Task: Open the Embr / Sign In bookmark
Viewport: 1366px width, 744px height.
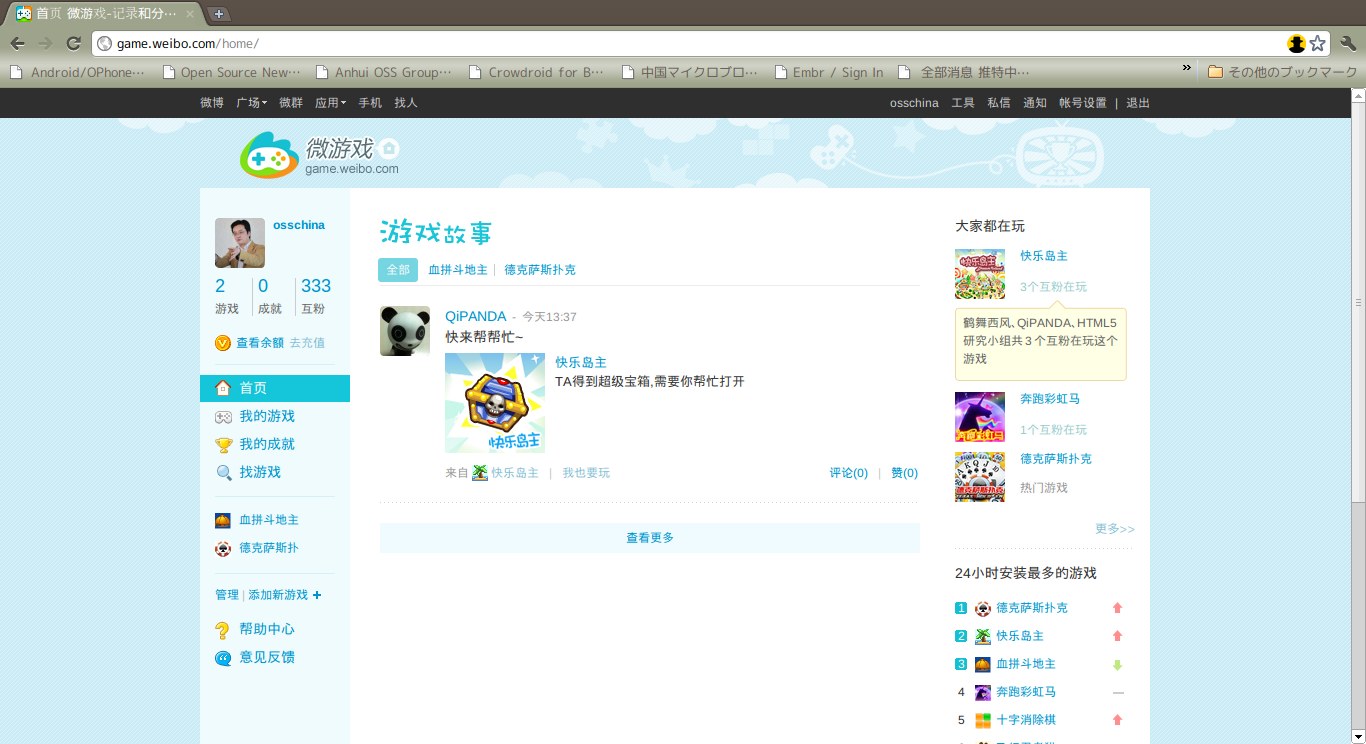Action: (828, 72)
